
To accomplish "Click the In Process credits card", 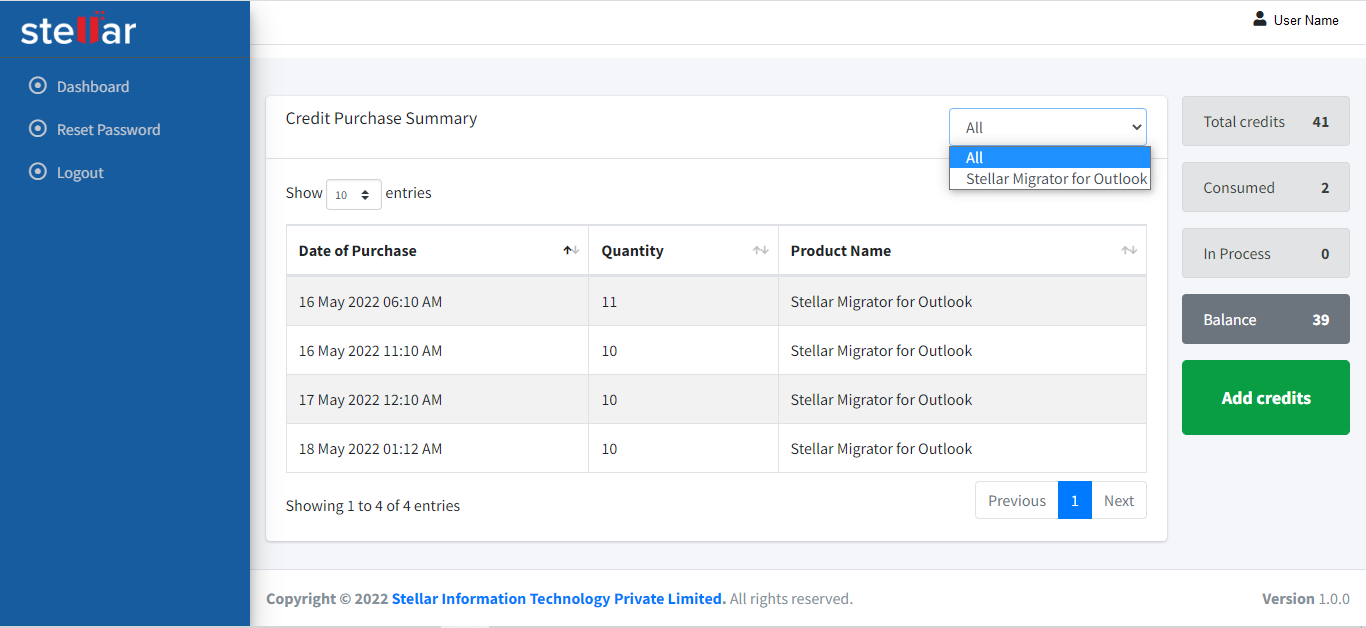I will click(1266, 254).
